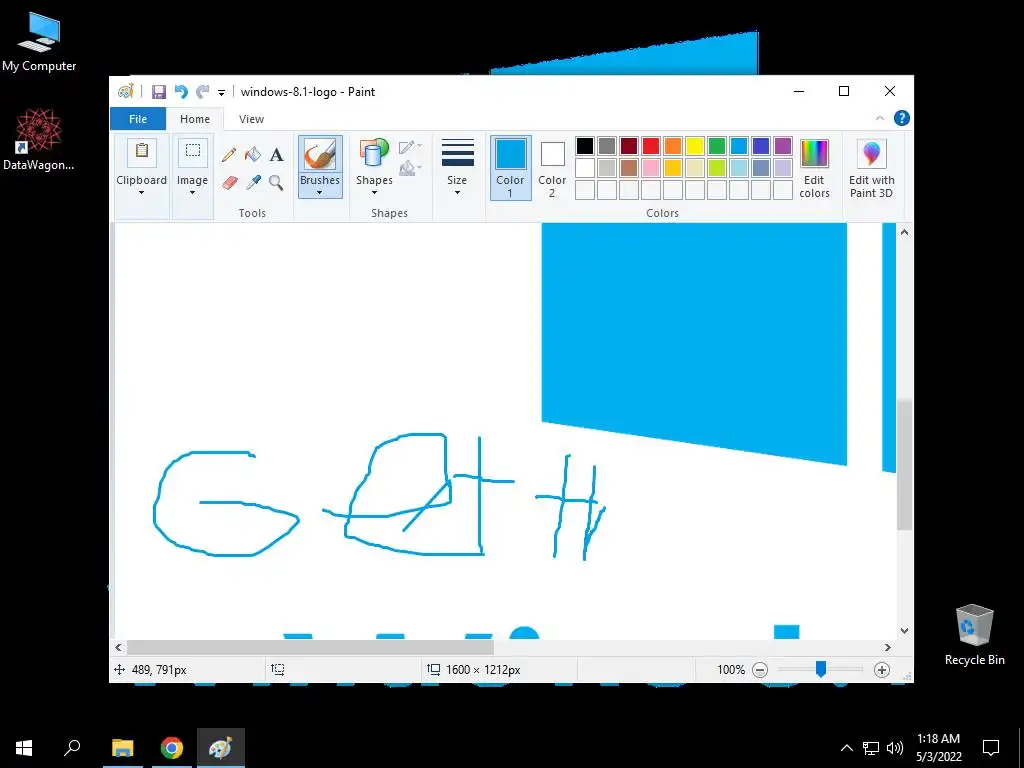Click the Windows Start button
The image size is (1024, 768).
[24, 748]
